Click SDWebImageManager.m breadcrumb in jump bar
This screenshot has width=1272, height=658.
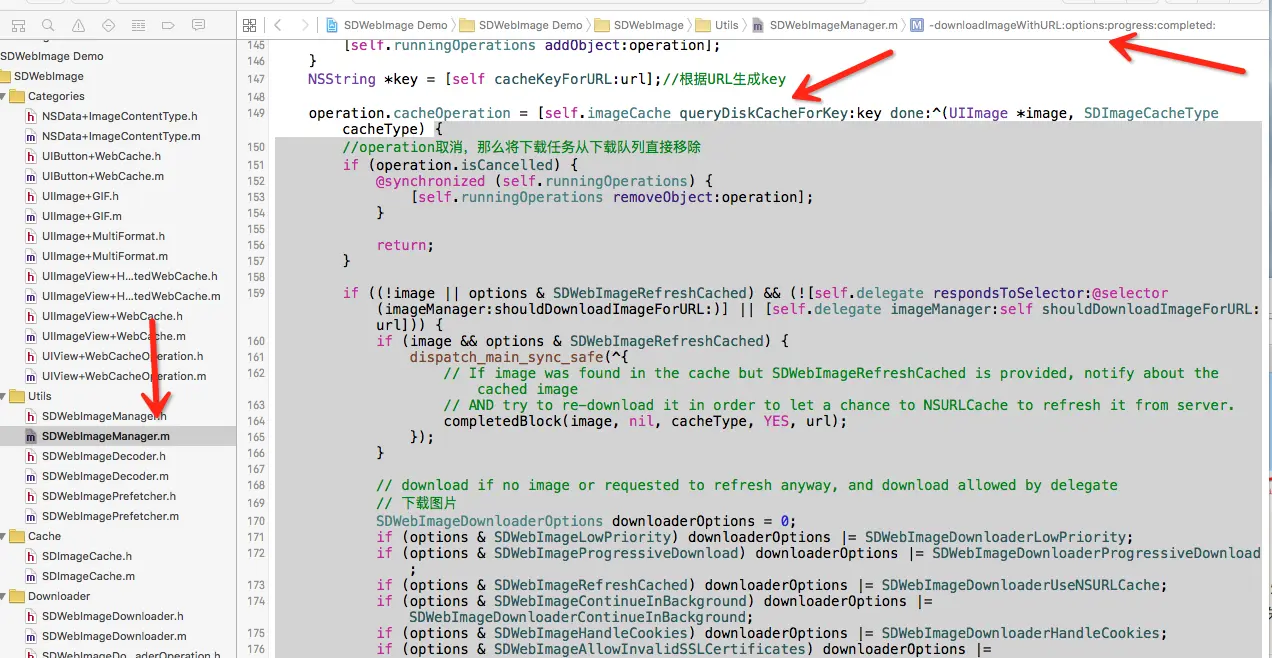point(825,25)
